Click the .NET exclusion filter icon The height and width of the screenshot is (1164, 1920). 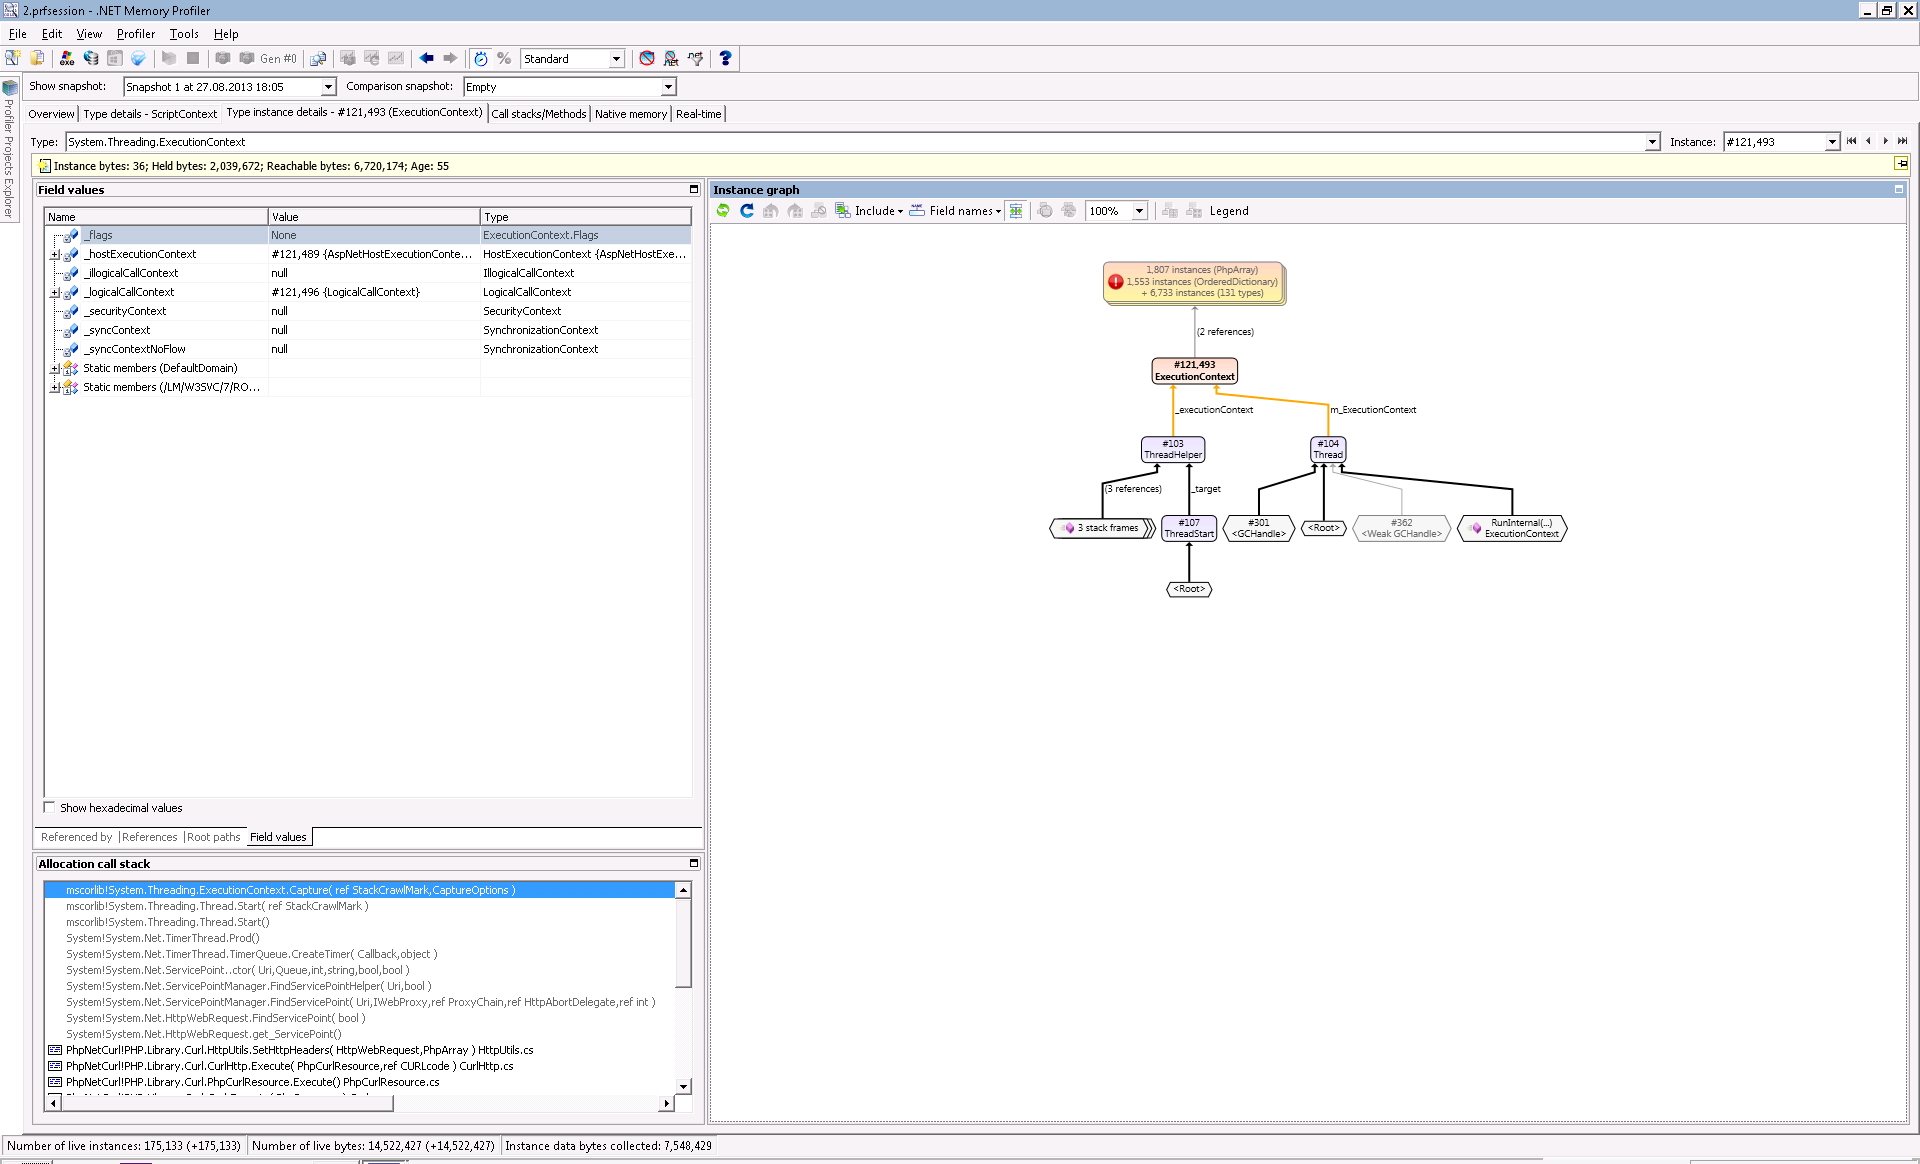pyautogui.click(x=671, y=58)
